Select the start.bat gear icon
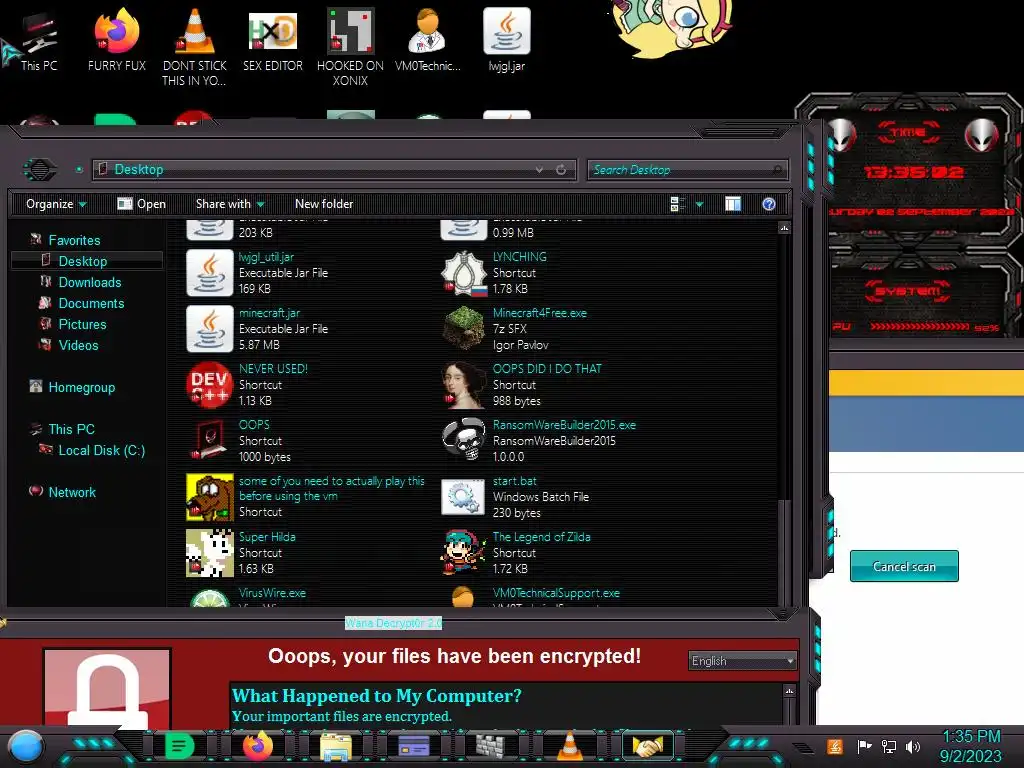1024x768 pixels. tap(464, 497)
